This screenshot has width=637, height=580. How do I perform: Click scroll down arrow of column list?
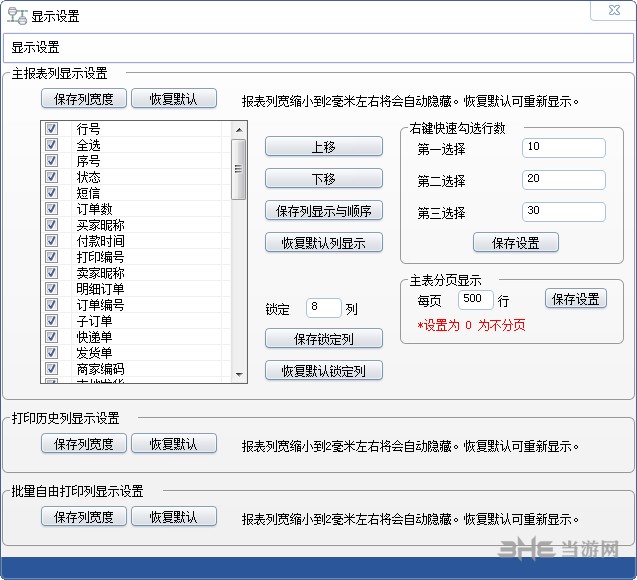(x=239, y=374)
